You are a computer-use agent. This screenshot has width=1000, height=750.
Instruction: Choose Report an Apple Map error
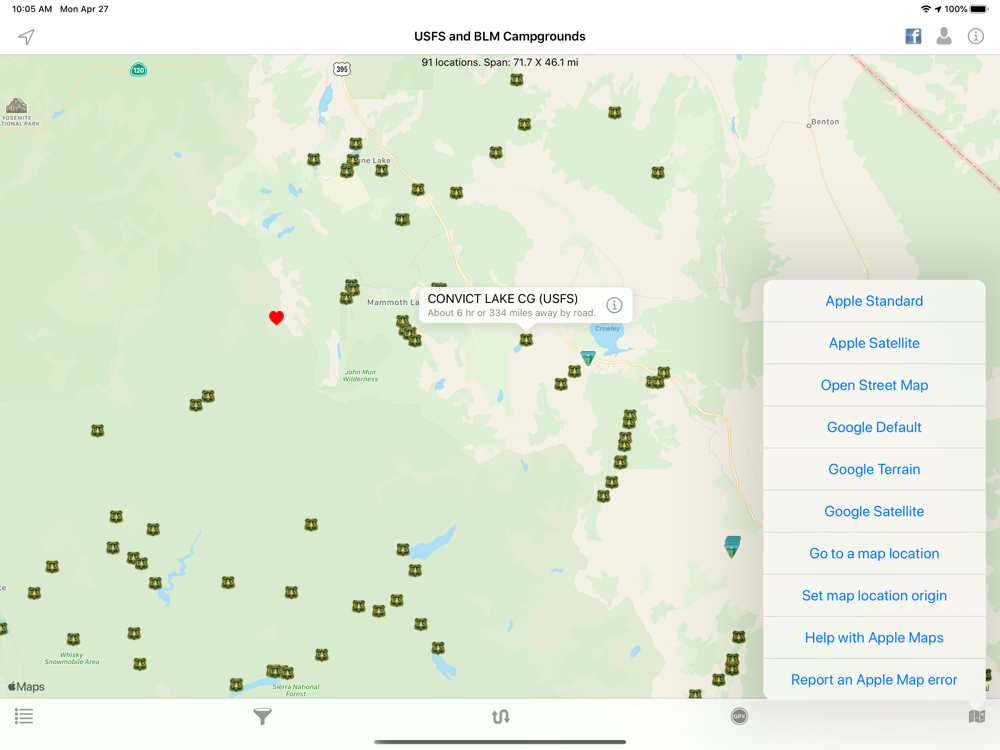pyautogui.click(x=874, y=680)
